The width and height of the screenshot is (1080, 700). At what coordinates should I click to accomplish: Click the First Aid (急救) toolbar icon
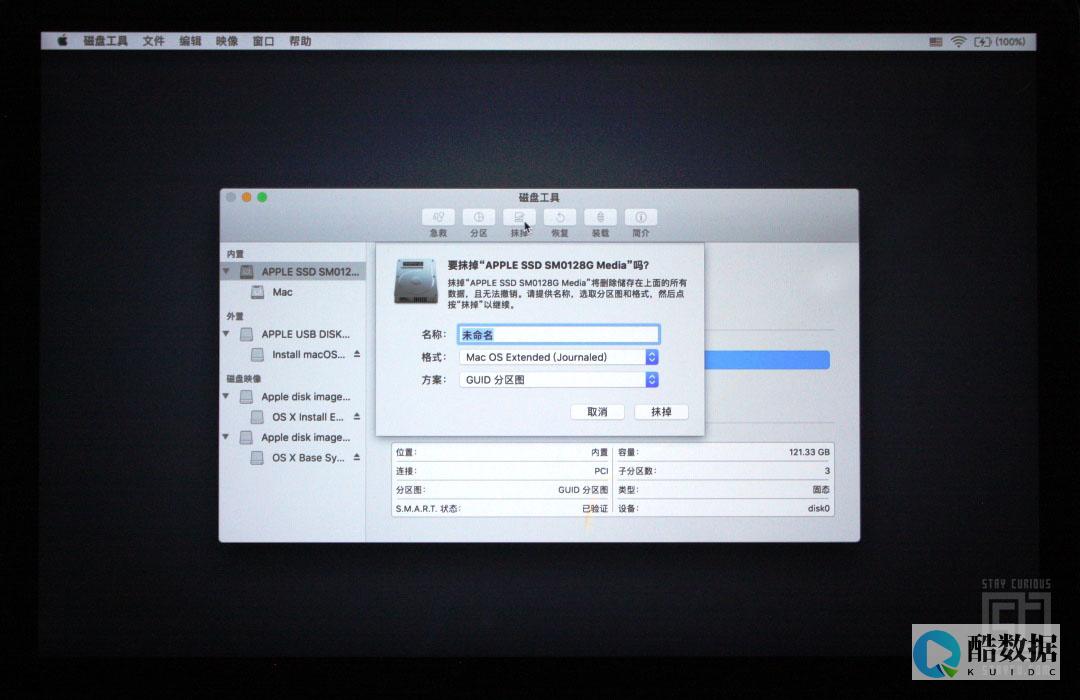pos(438,218)
